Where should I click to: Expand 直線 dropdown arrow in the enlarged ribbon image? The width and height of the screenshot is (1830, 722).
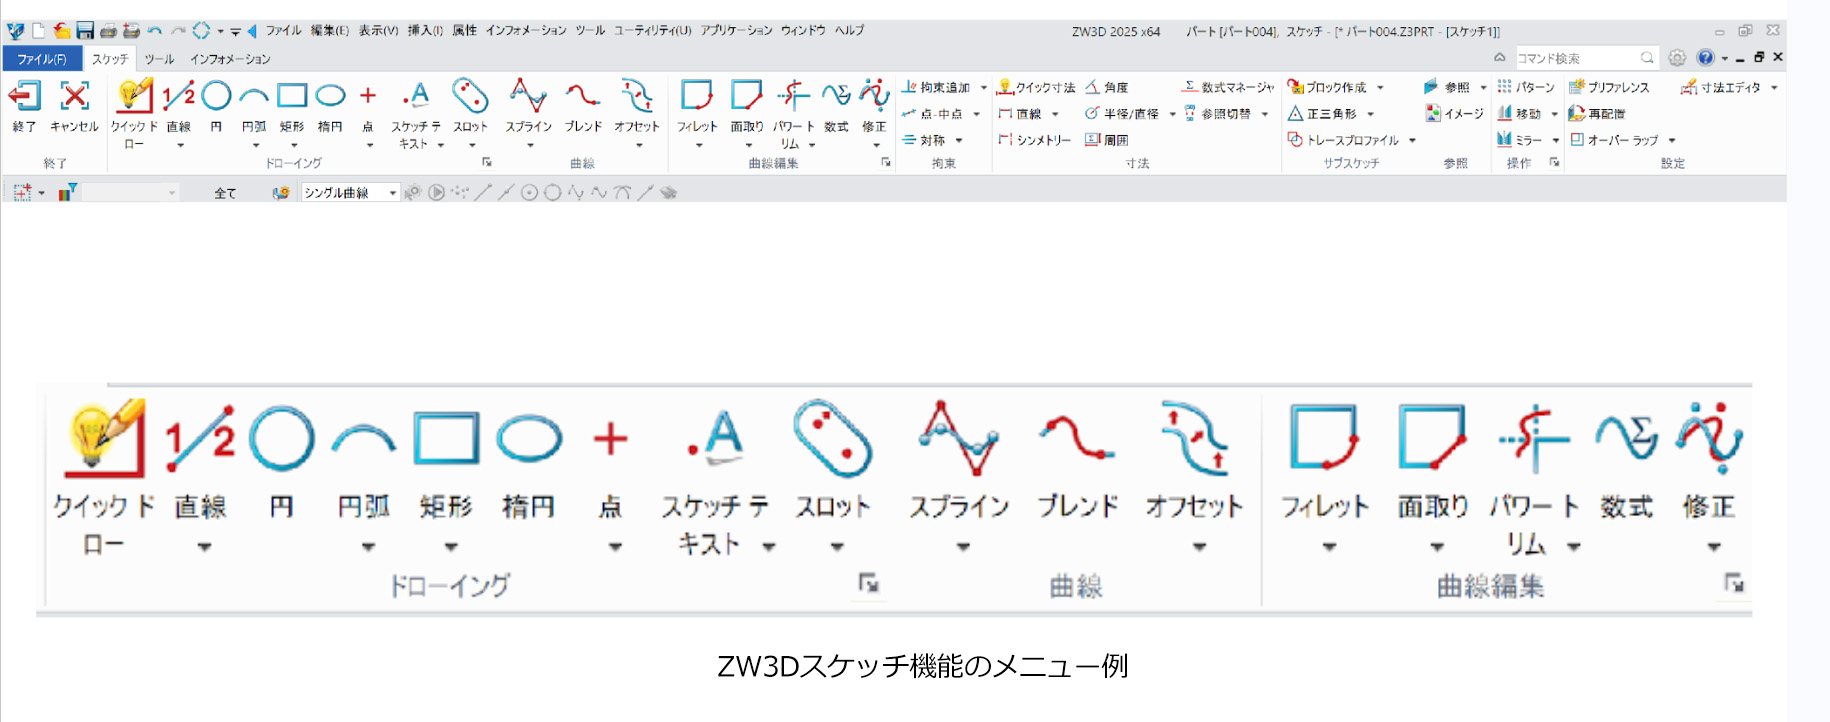pyautogui.click(x=204, y=547)
